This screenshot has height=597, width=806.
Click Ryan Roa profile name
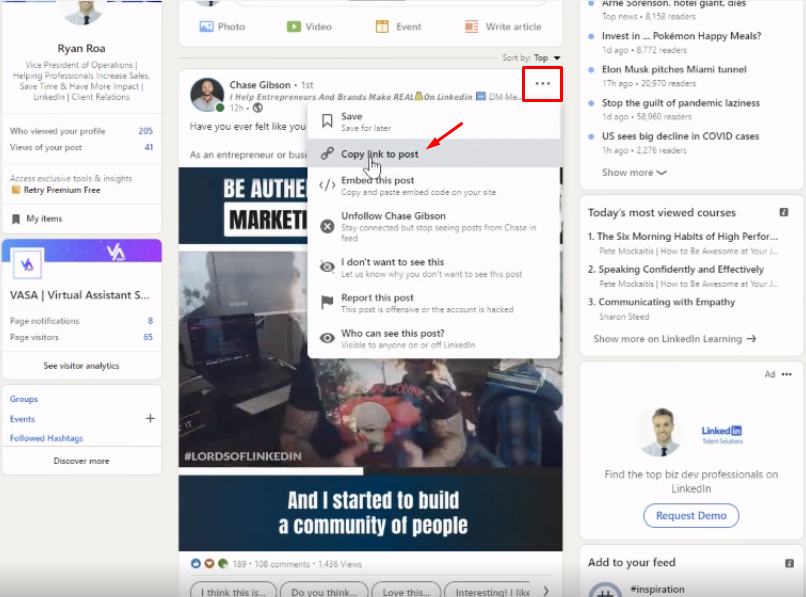[81, 48]
